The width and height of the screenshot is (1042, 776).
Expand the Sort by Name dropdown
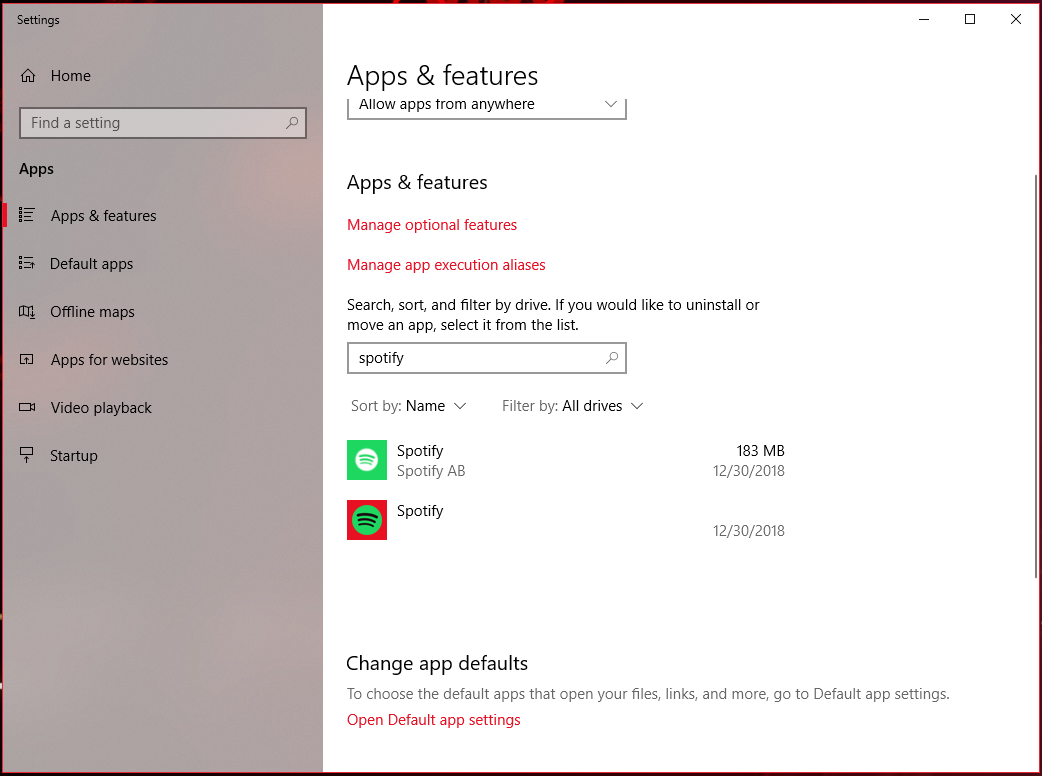409,406
